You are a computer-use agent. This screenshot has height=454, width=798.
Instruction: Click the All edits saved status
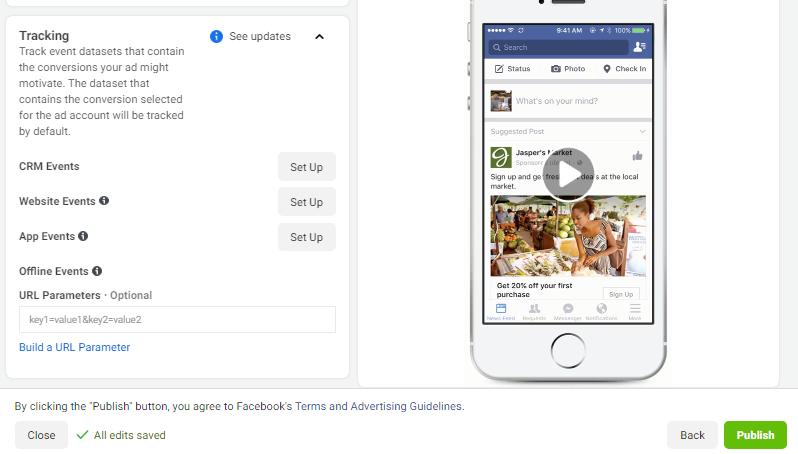(121, 435)
